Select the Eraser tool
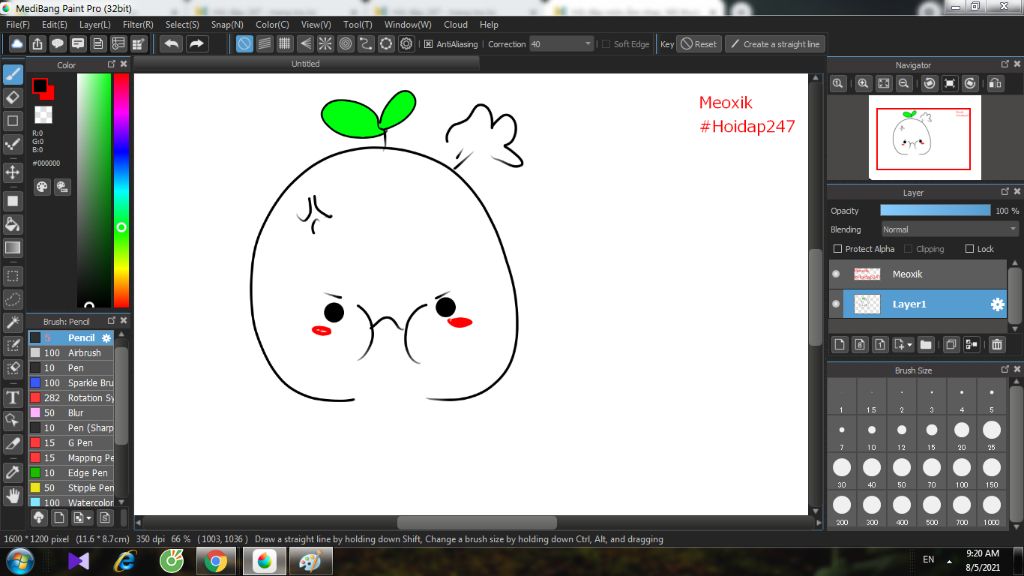This screenshot has height=576, width=1024. (x=12, y=98)
